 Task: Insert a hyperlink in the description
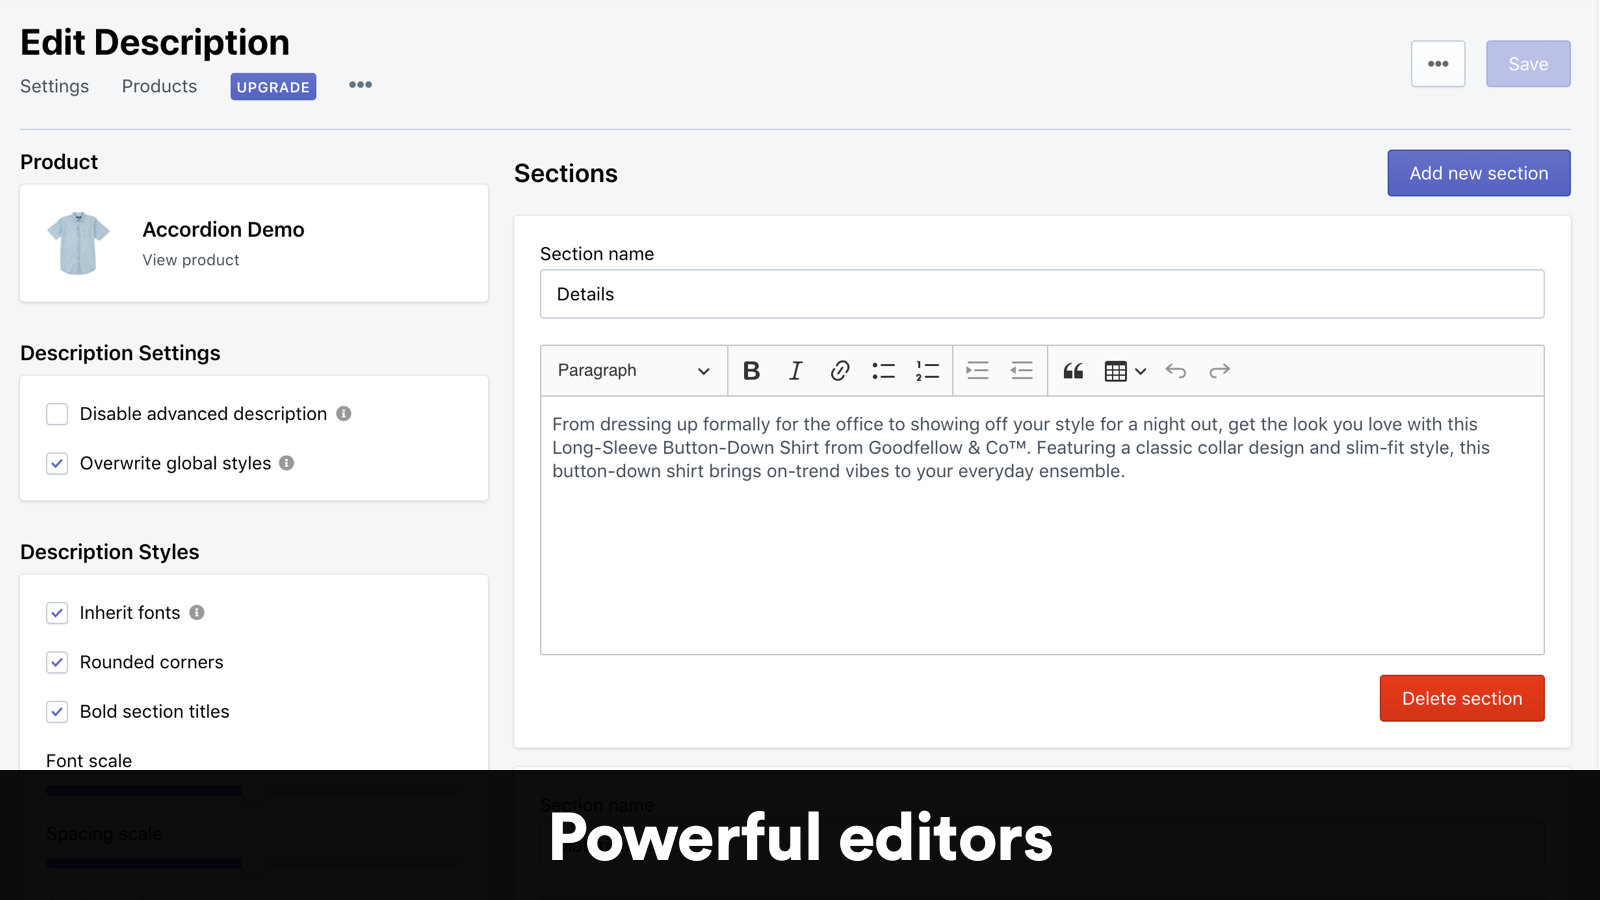(x=839, y=370)
